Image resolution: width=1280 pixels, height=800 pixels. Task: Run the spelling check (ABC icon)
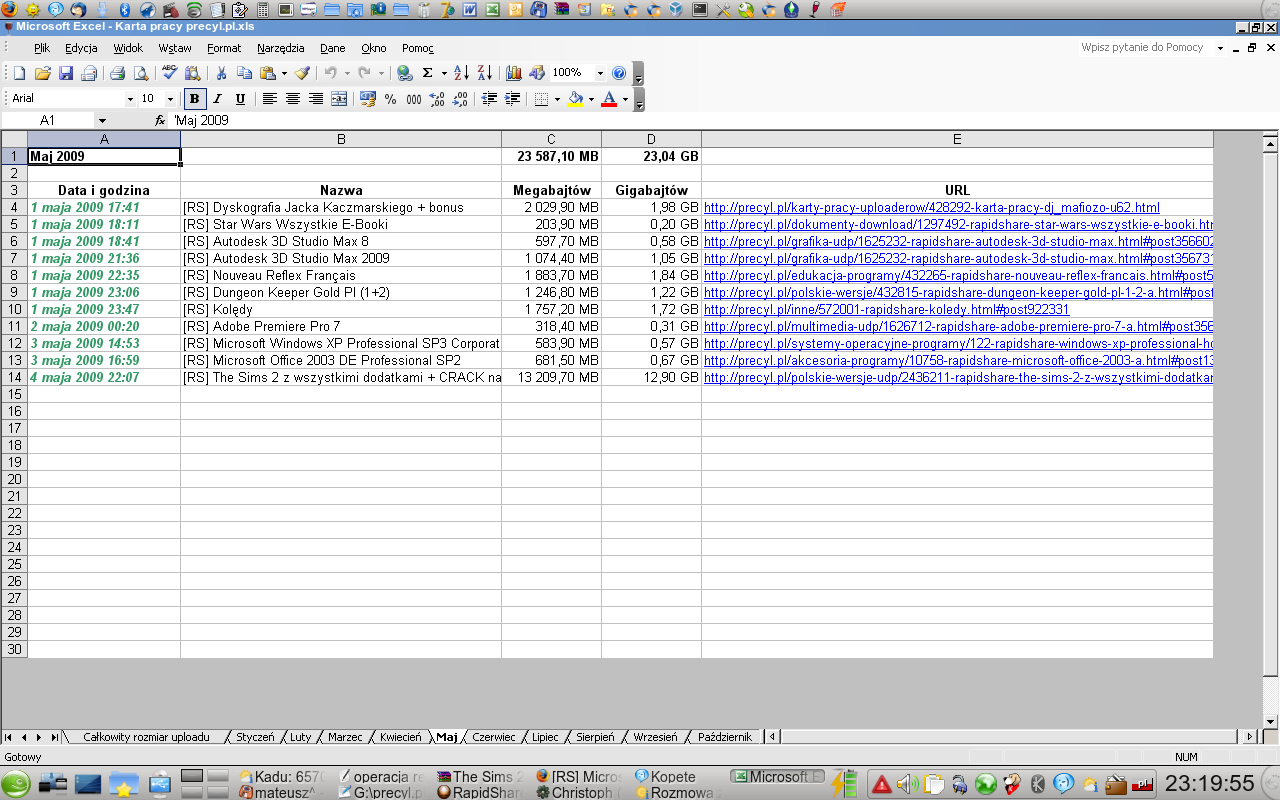click(169, 73)
